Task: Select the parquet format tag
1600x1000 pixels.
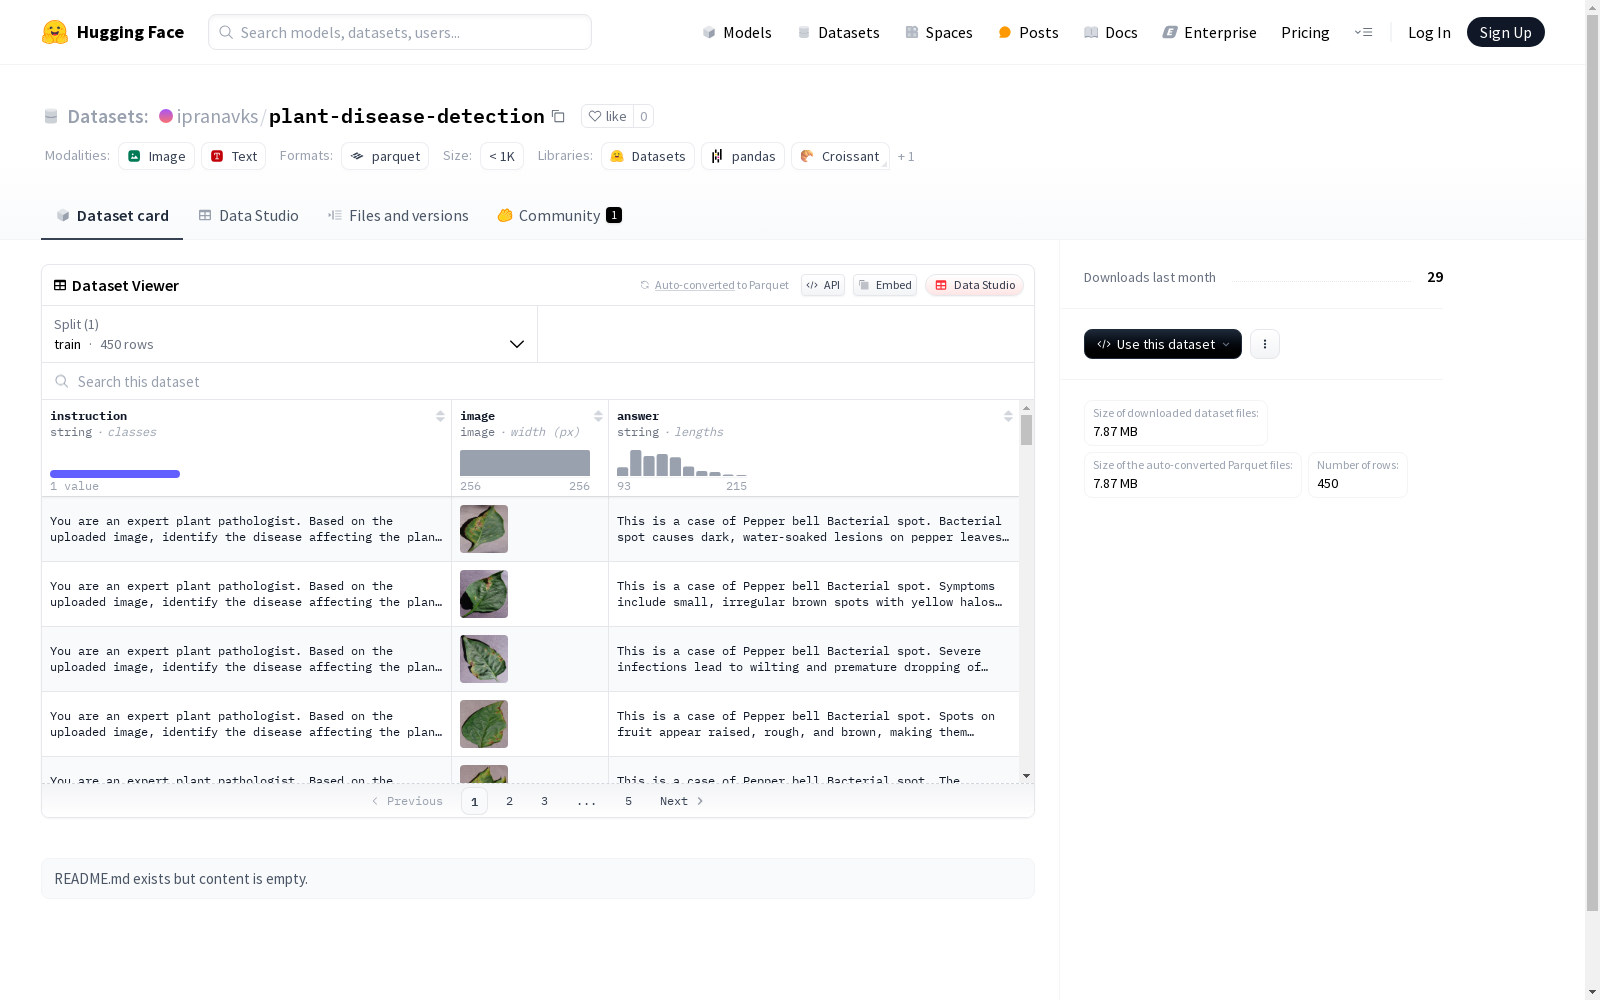Action: tap(385, 156)
